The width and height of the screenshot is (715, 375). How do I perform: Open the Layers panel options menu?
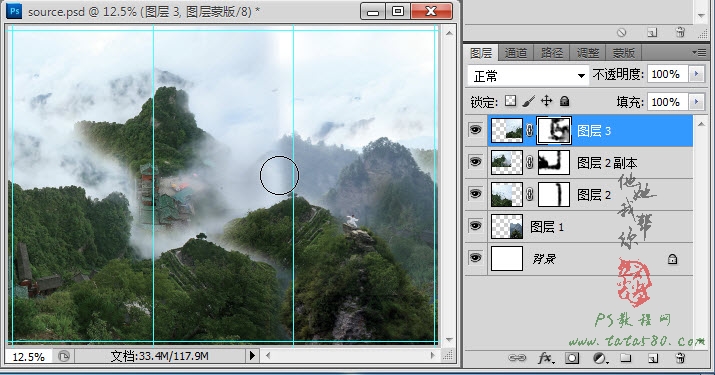[699, 53]
